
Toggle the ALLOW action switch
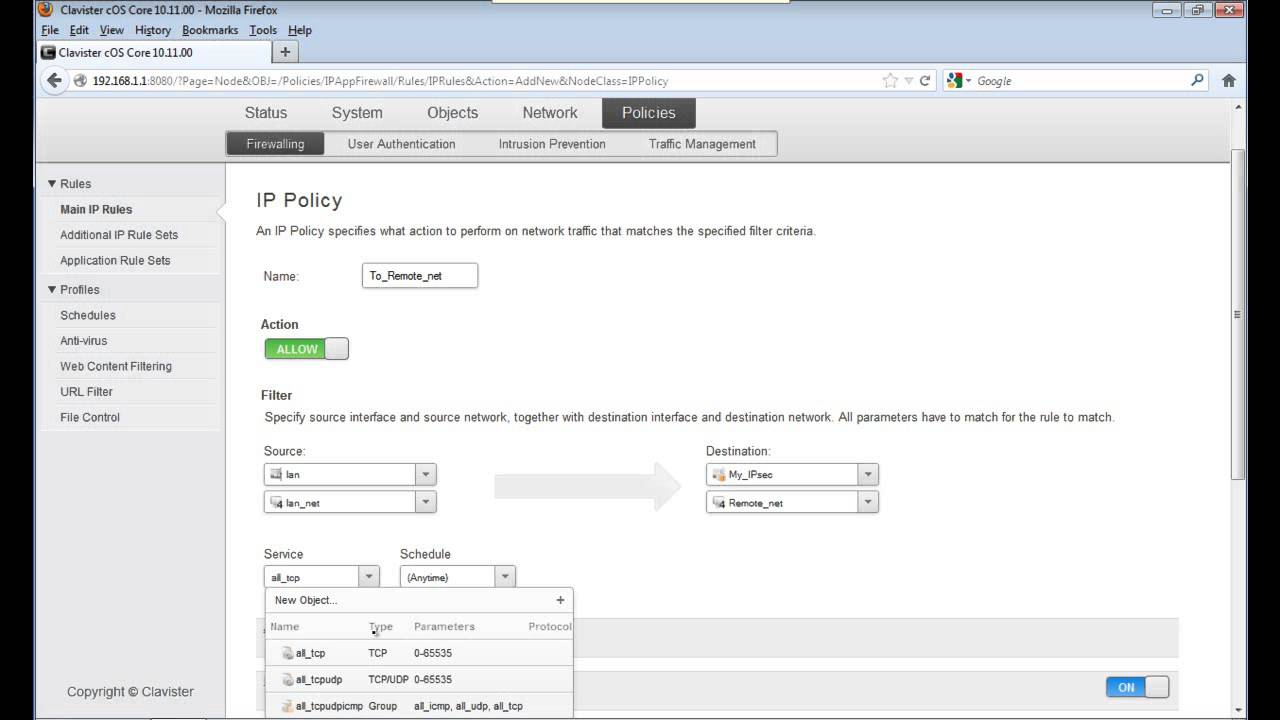(x=306, y=349)
